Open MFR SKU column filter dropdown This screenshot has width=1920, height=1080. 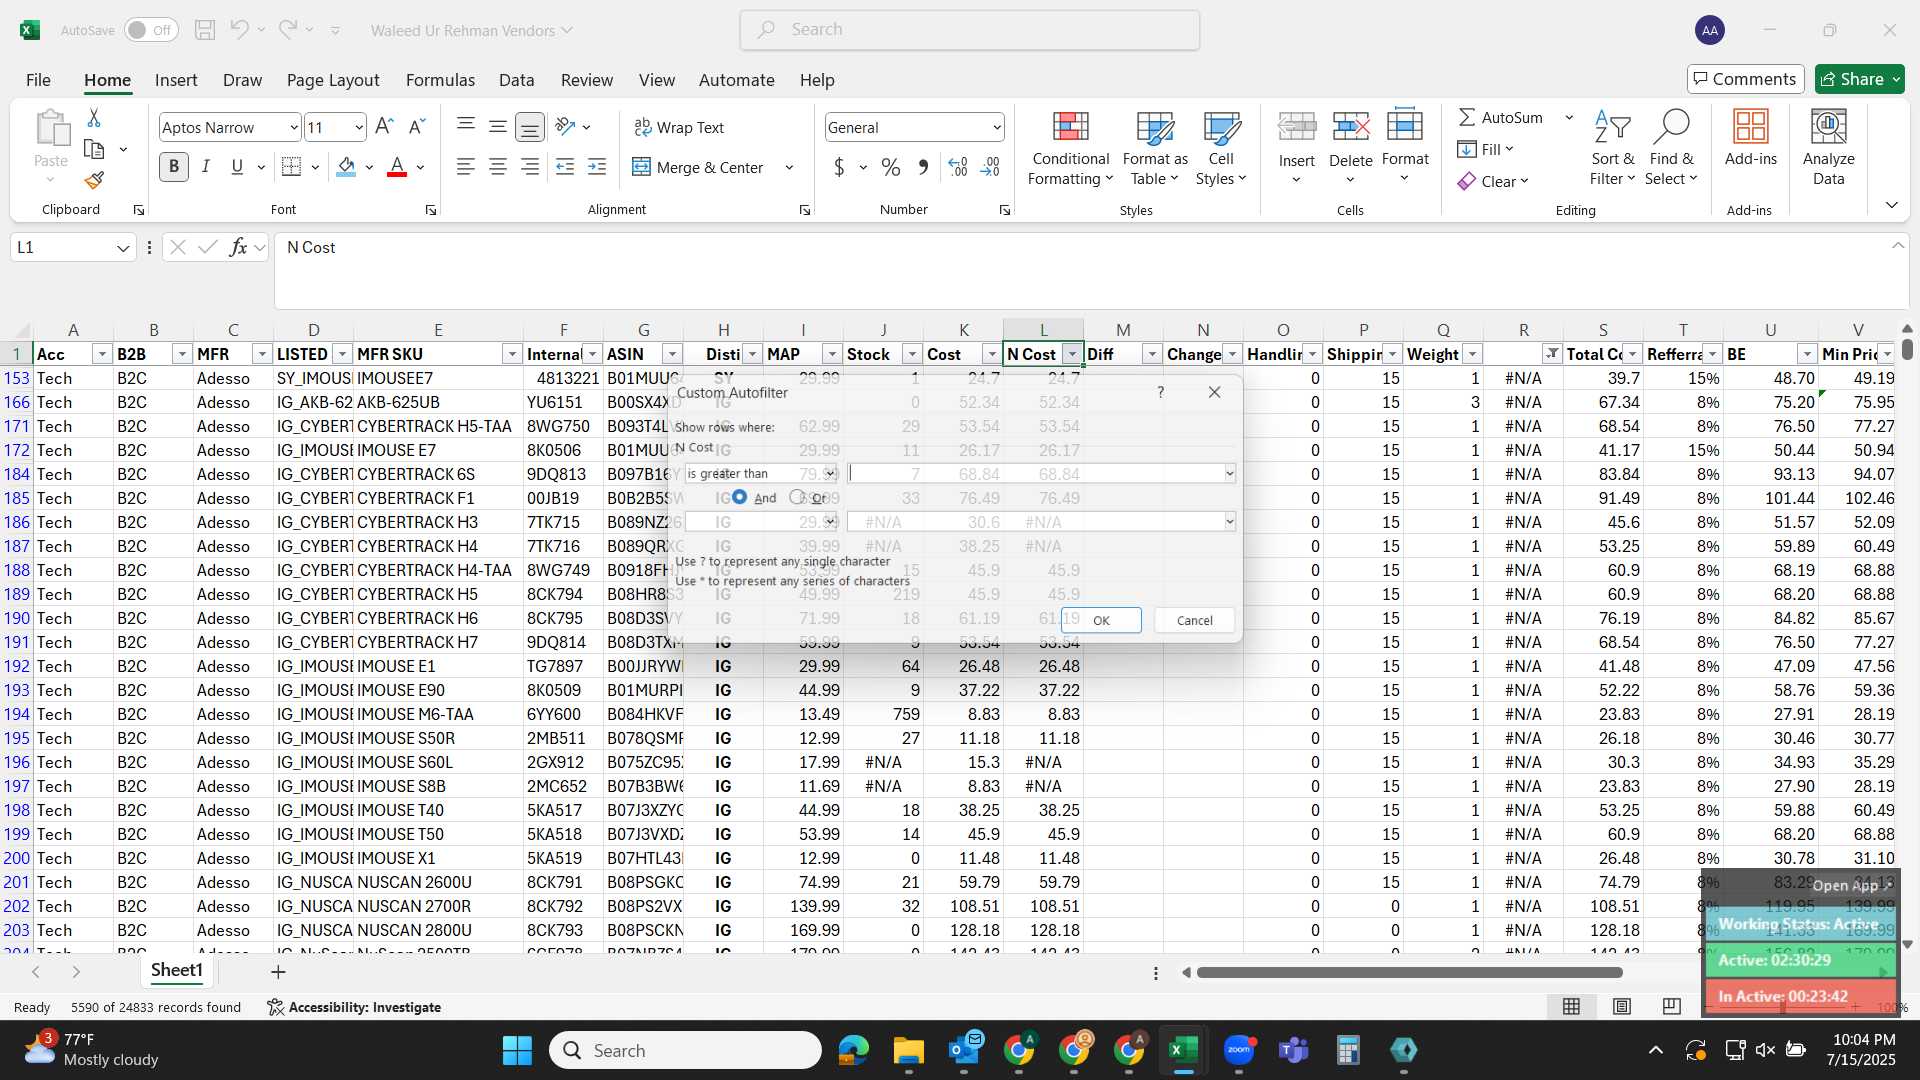[512, 354]
